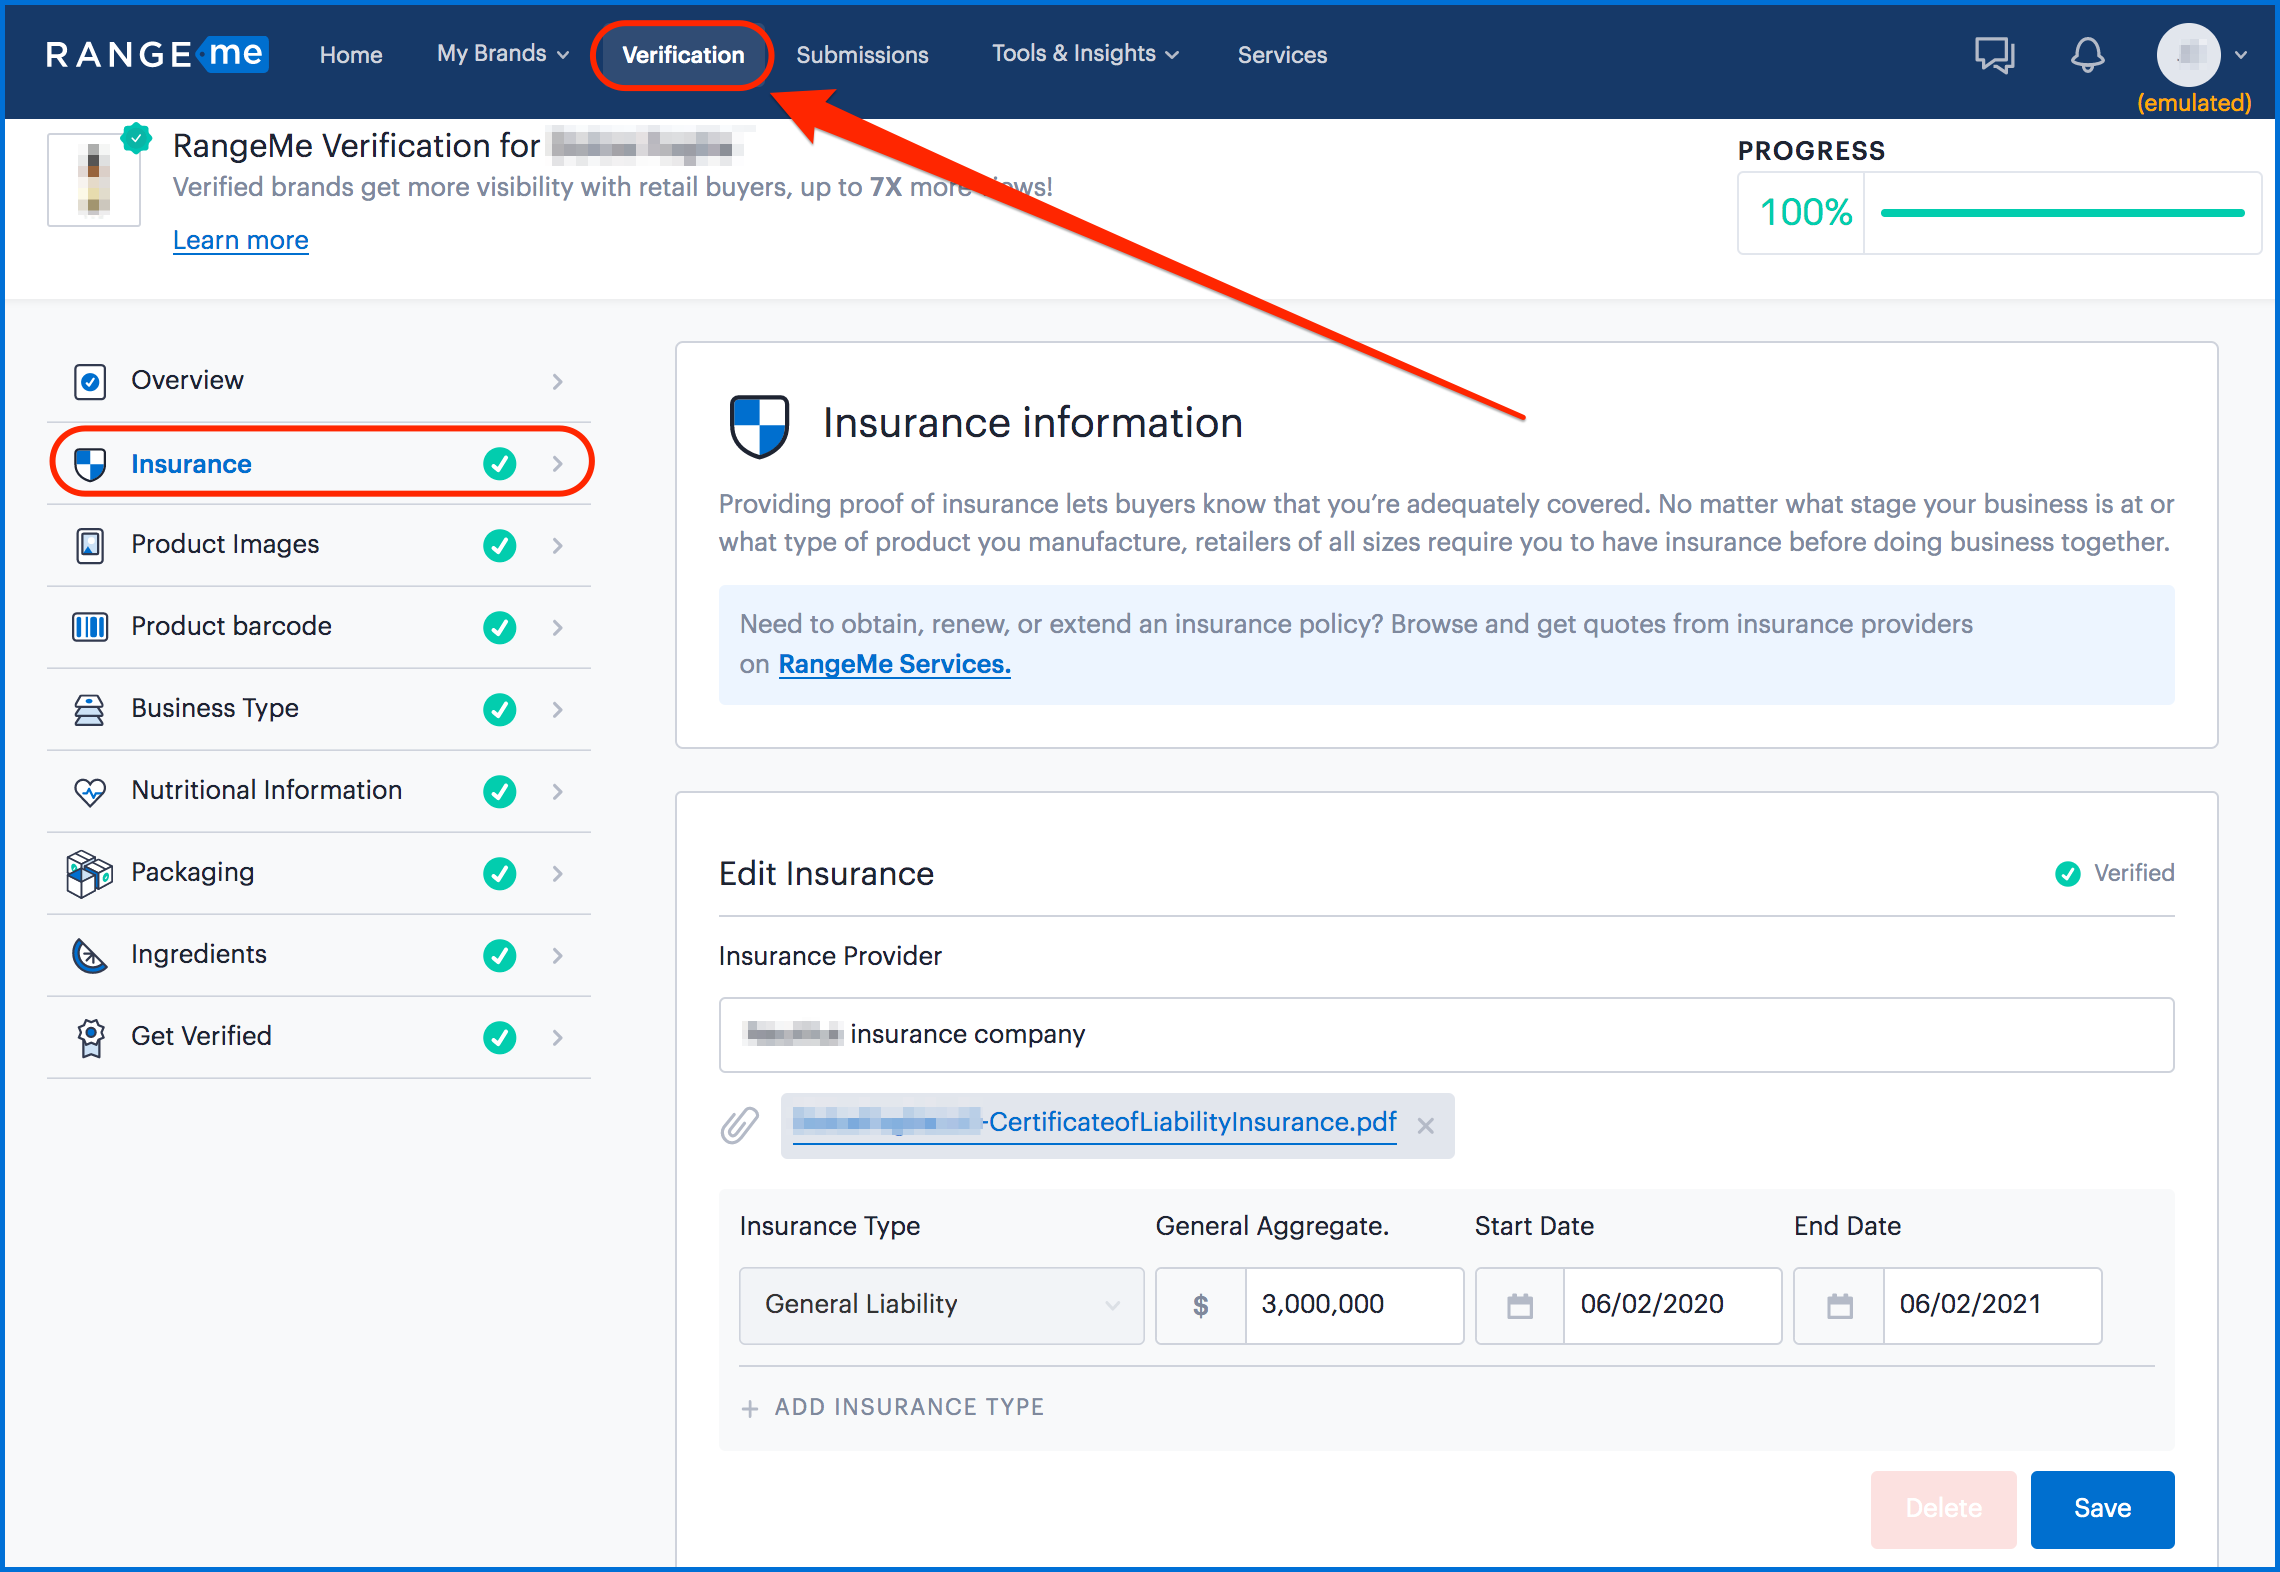Viewport: 2280px width, 1572px height.
Task: Click the plus icon for adding insurance type
Action: pyautogui.click(x=750, y=1409)
